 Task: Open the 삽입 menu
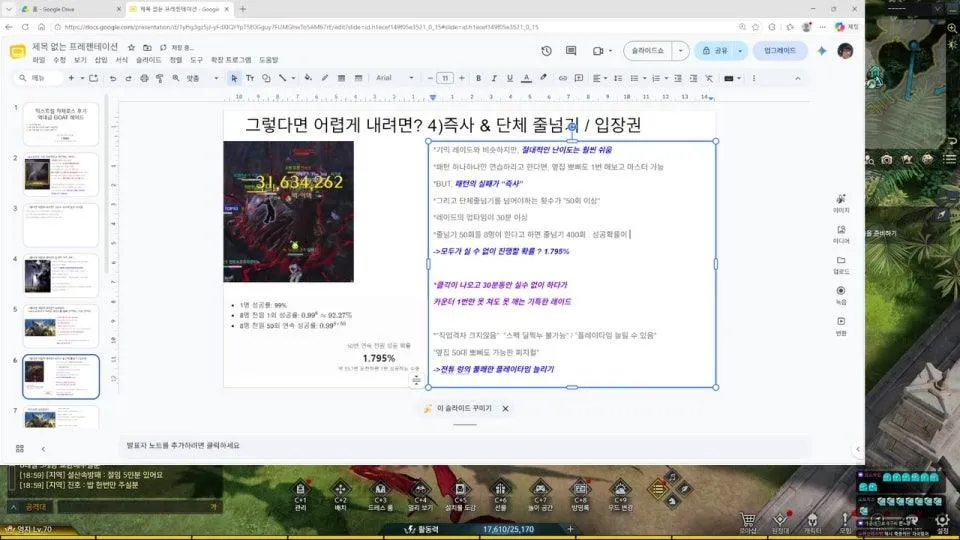101,60
